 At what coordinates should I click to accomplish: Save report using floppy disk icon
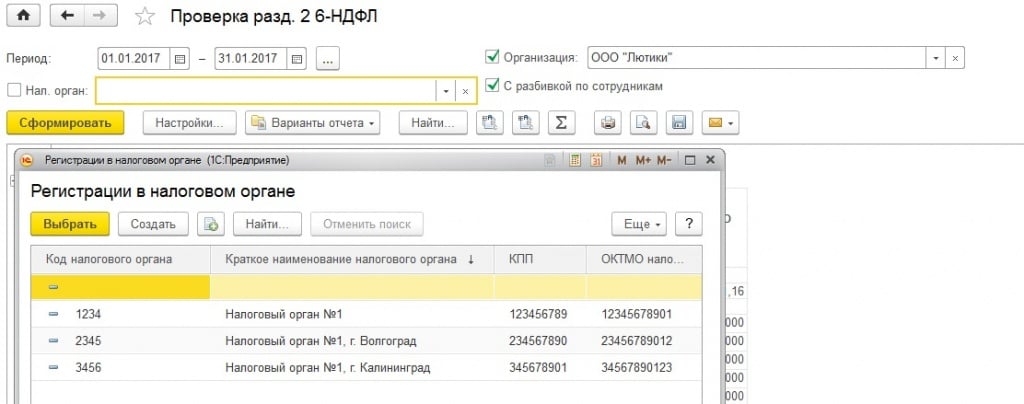click(679, 123)
